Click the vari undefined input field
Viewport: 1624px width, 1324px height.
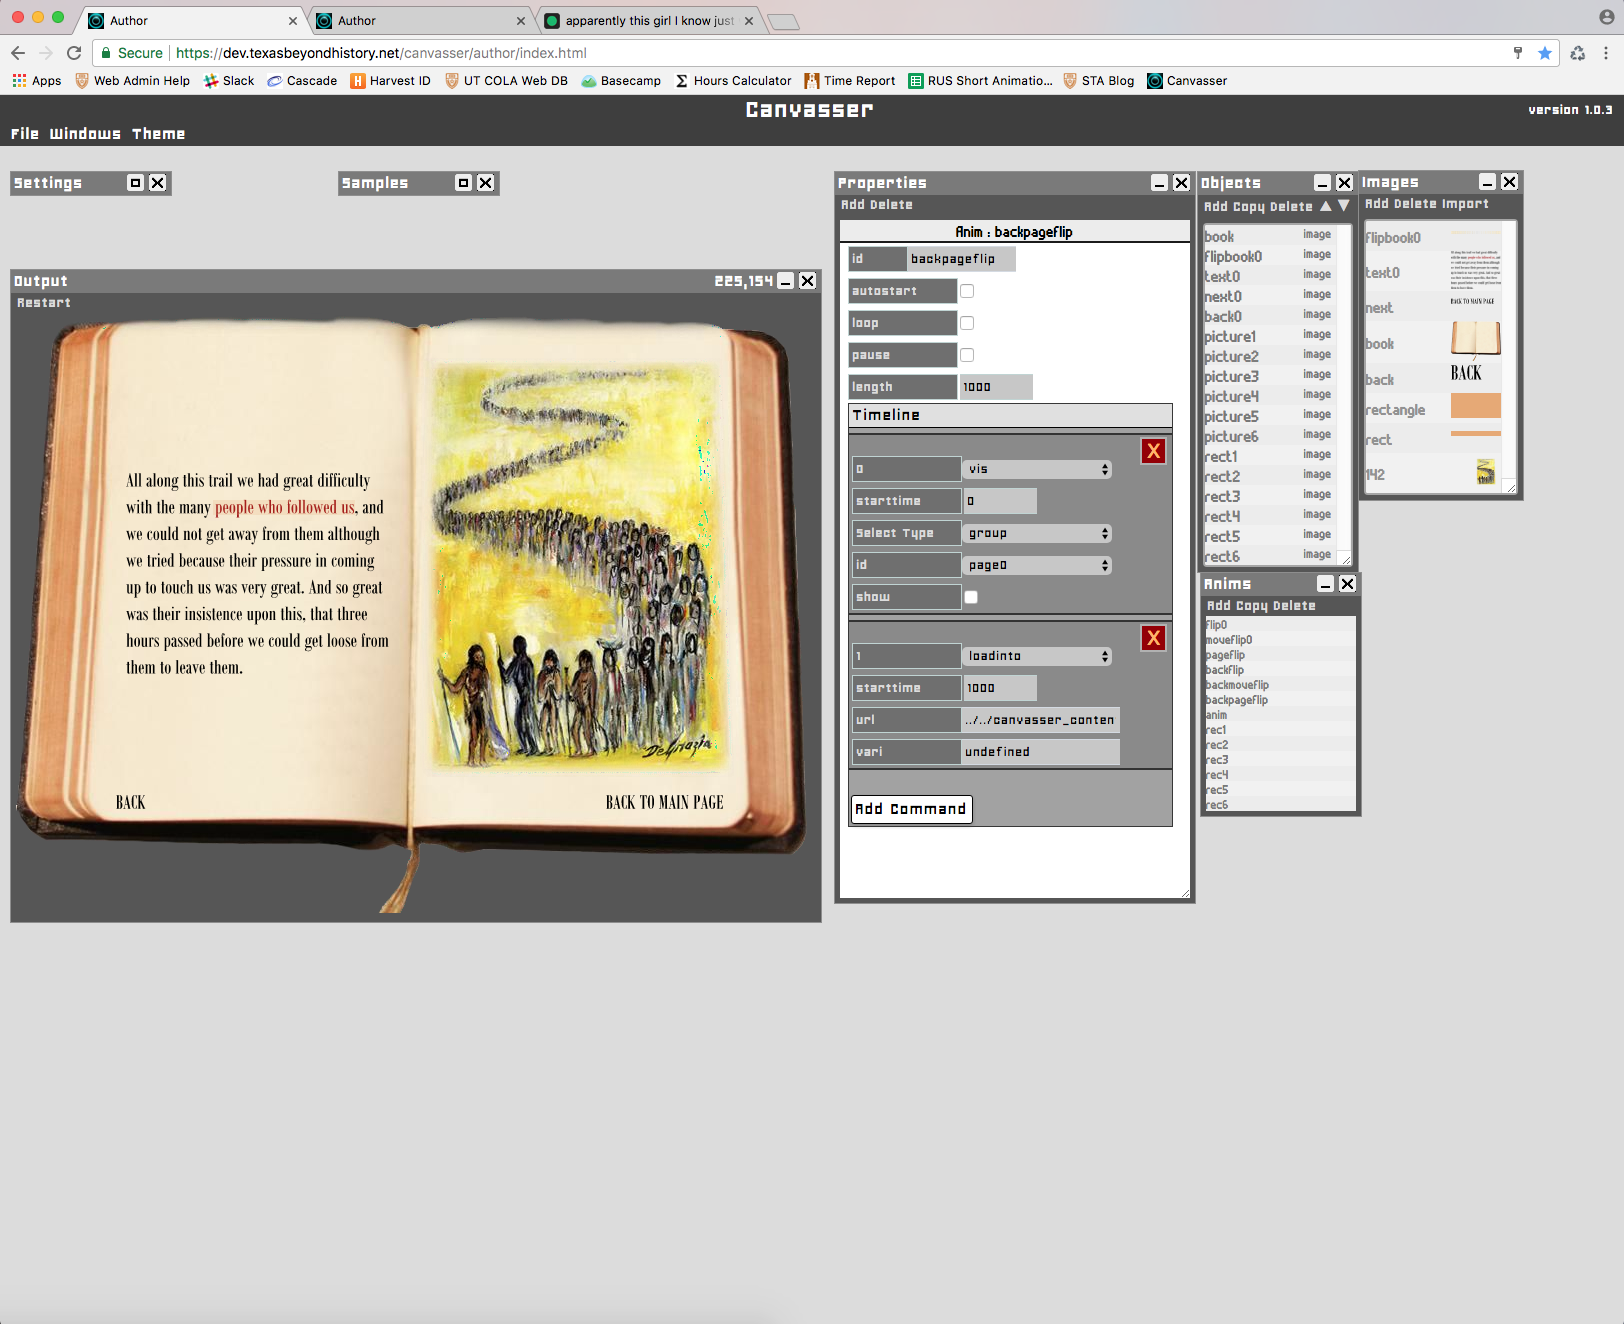pos(1040,752)
